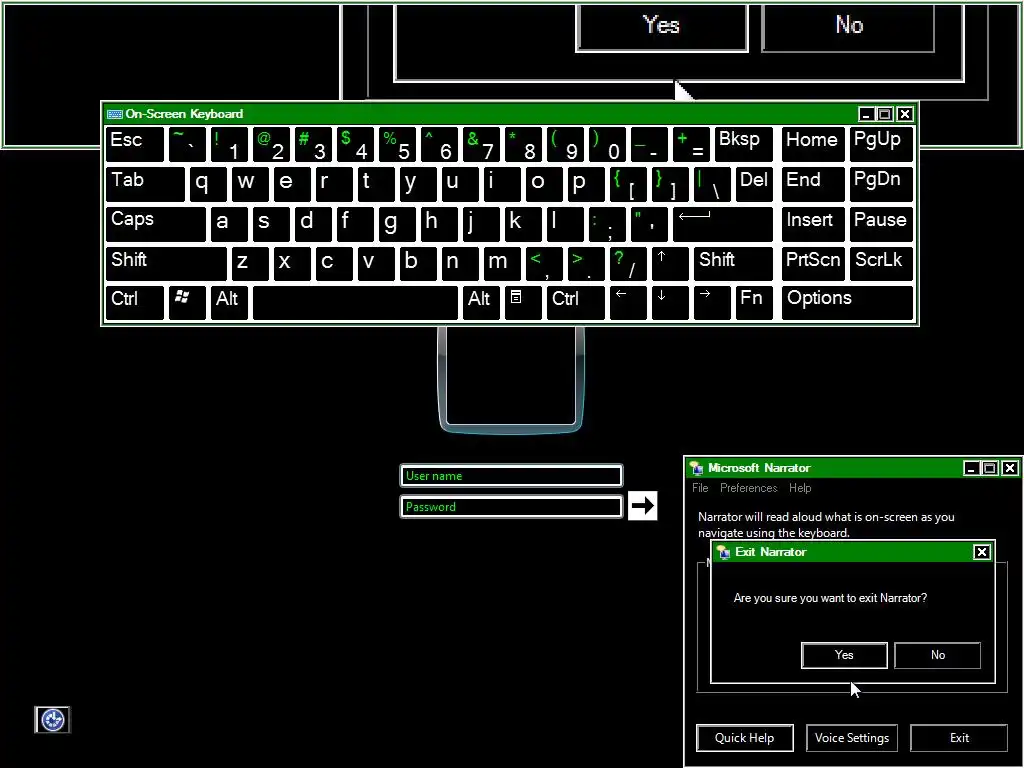This screenshot has width=1024, height=768.
Task: Click the PgDn key
Action: pyautogui.click(x=881, y=185)
